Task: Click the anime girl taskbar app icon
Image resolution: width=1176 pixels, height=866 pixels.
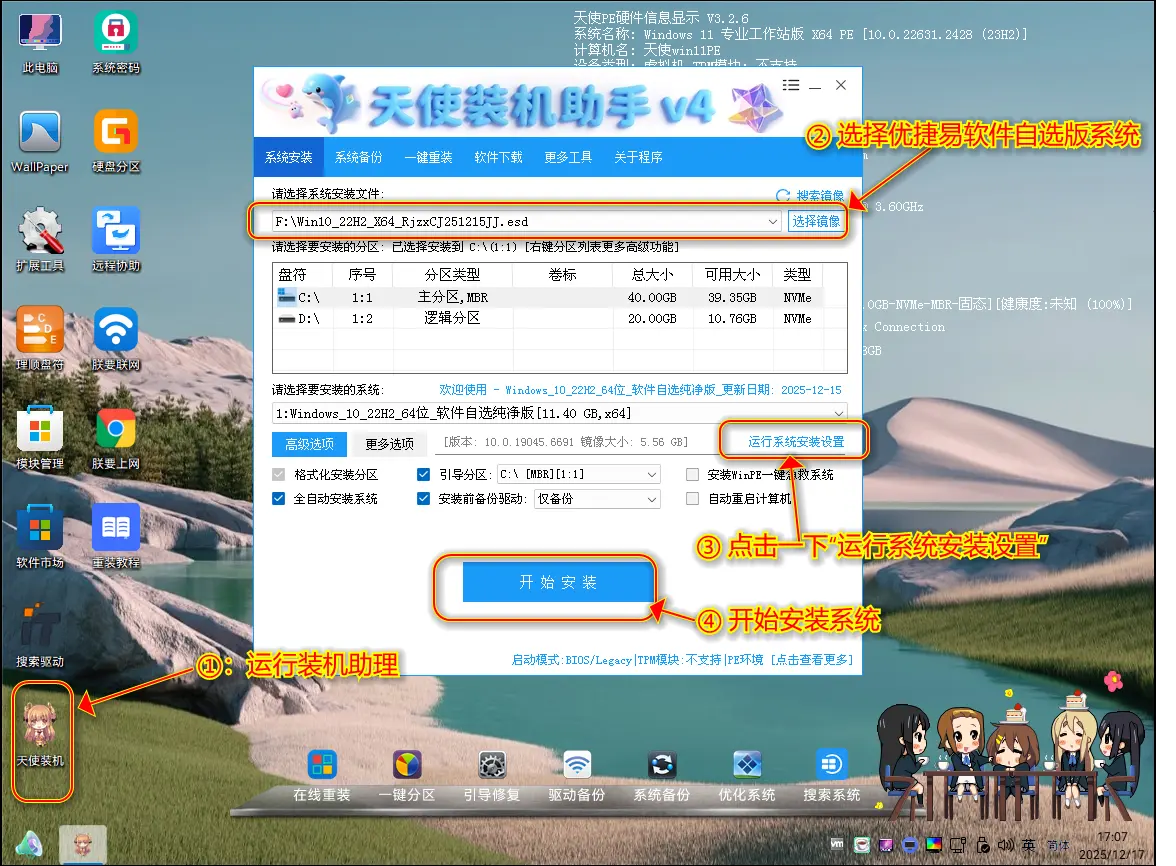Action: click(x=82, y=846)
